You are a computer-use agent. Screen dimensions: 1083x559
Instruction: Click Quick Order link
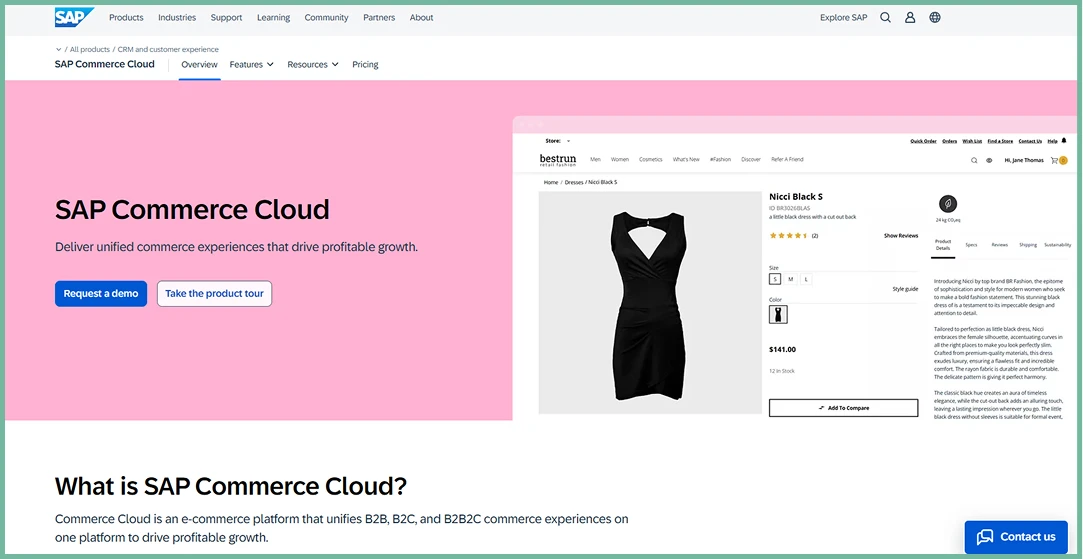pos(923,141)
